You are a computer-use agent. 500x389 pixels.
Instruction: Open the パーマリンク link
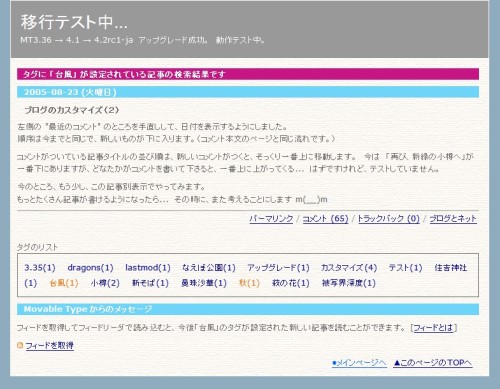pos(271,219)
